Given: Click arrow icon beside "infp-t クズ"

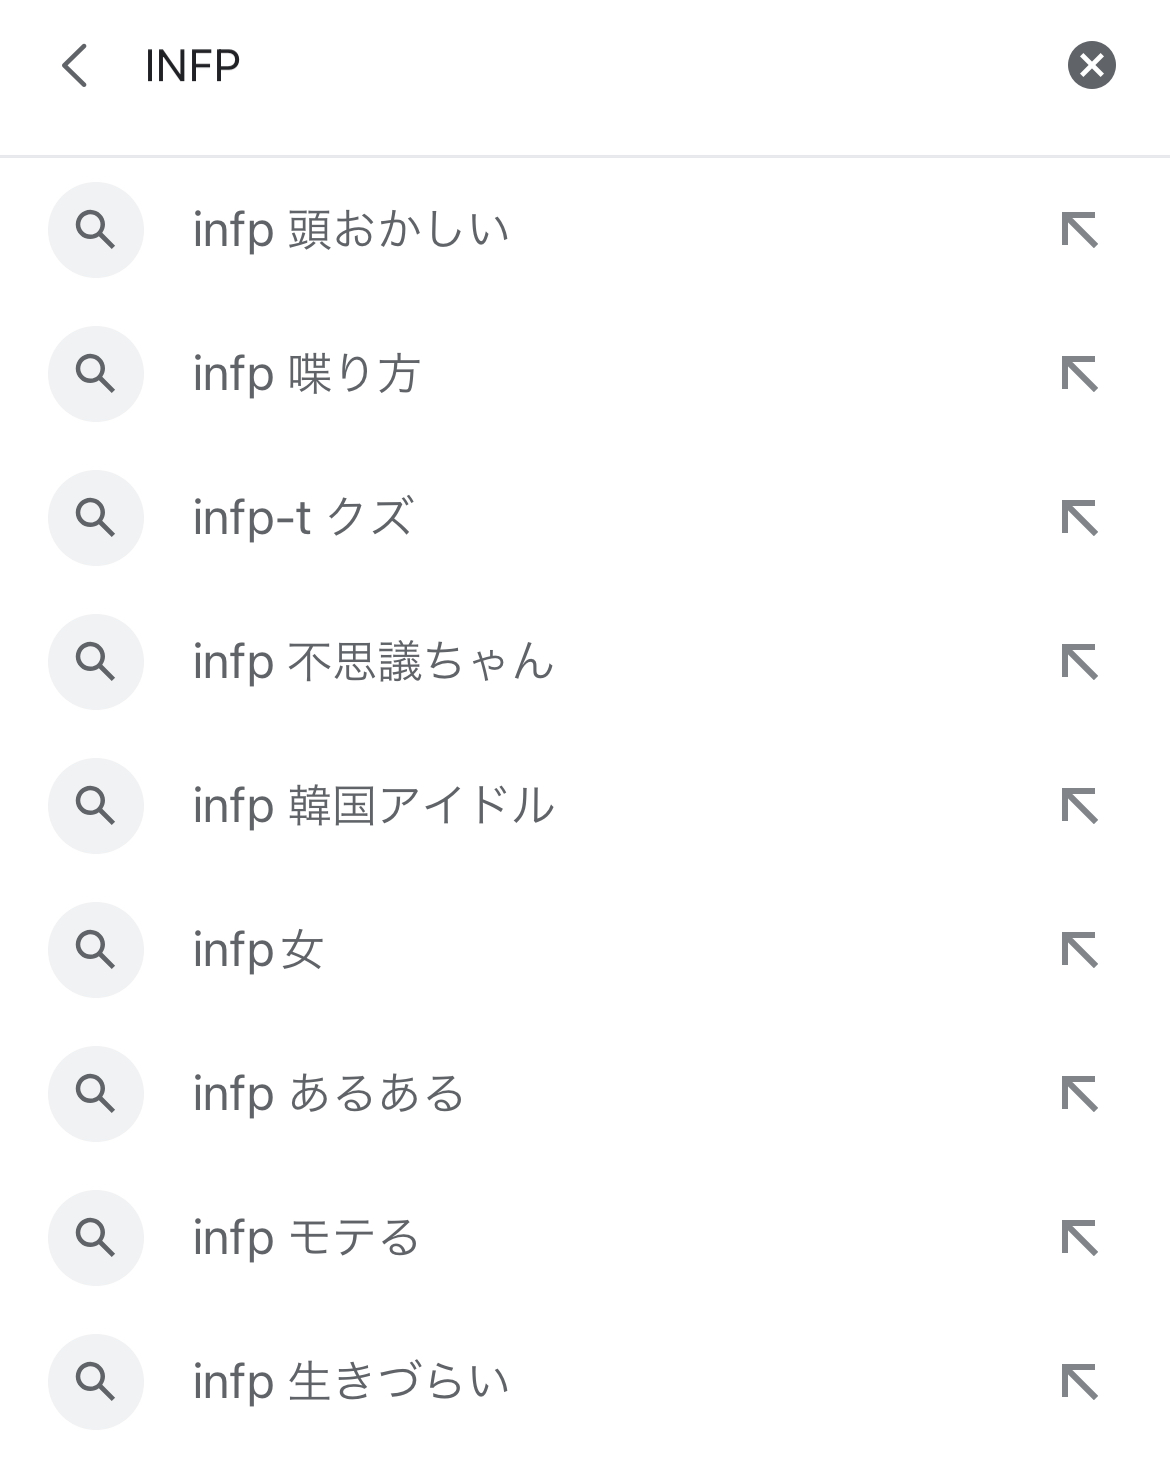Looking at the screenshot, I should (x=1079, y=518).
